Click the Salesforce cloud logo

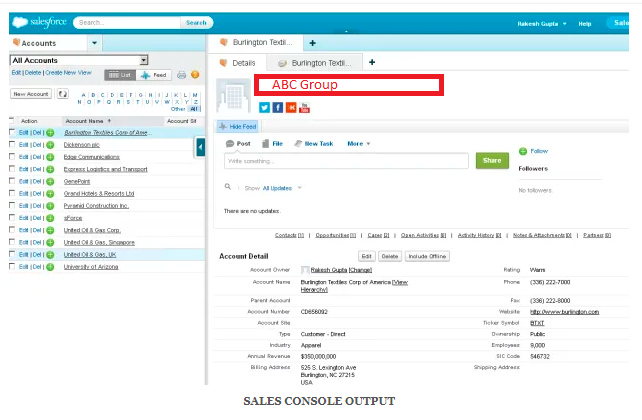pos(20,22)
